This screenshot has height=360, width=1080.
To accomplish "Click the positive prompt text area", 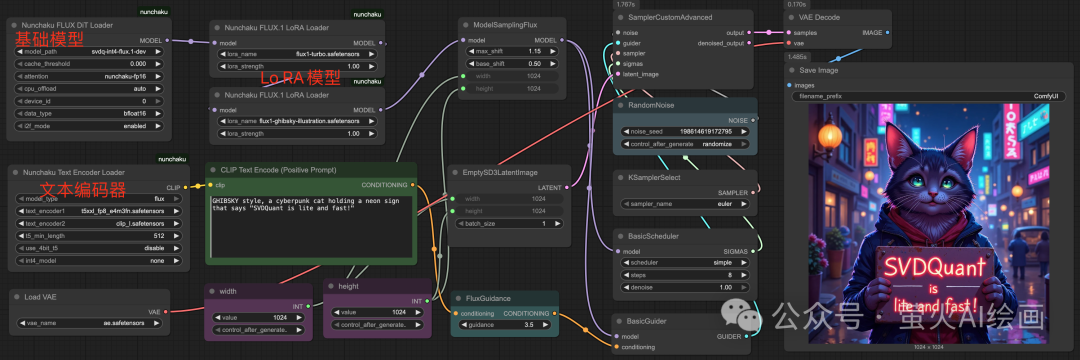I will tap(311, 228).
